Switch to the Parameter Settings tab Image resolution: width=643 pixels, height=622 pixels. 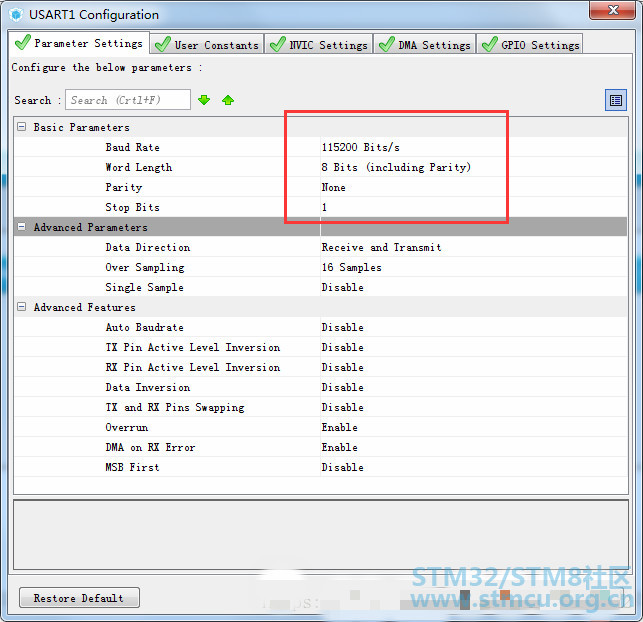79,43
